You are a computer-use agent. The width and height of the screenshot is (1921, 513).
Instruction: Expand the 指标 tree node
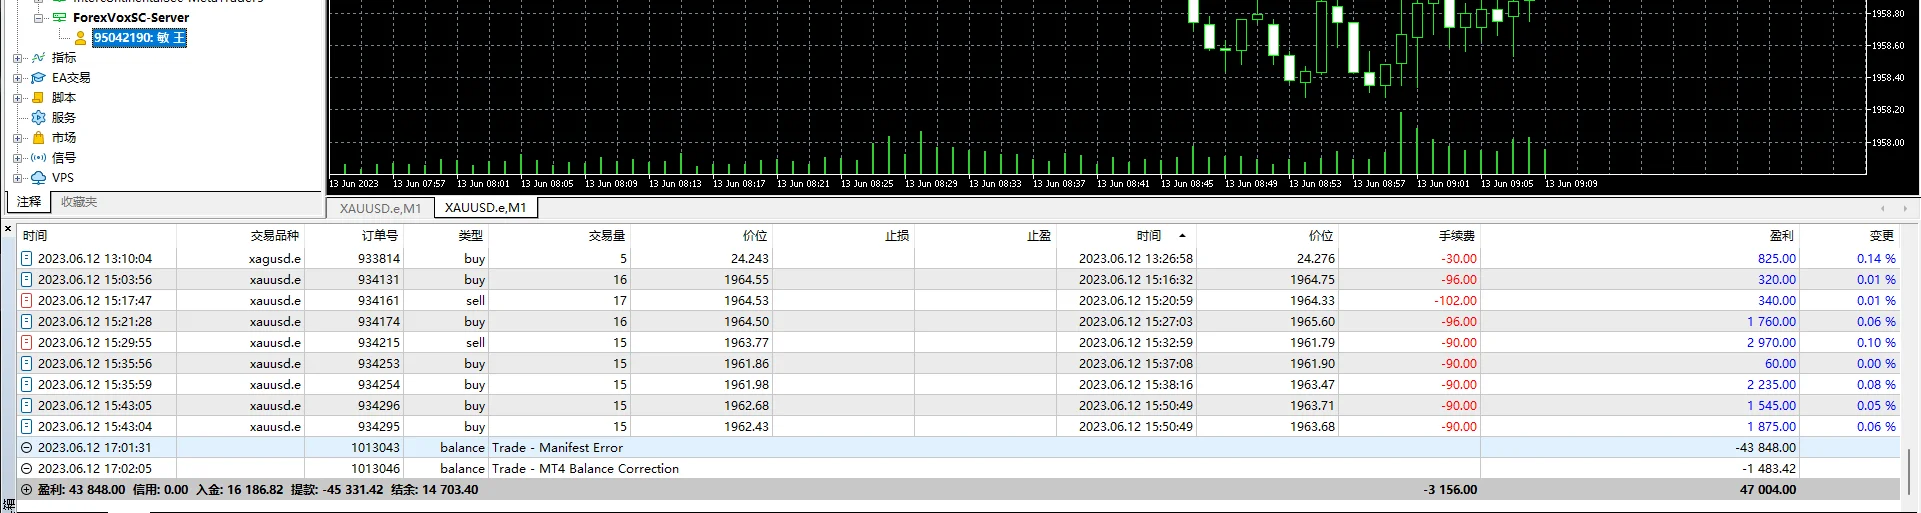[17, 58]
